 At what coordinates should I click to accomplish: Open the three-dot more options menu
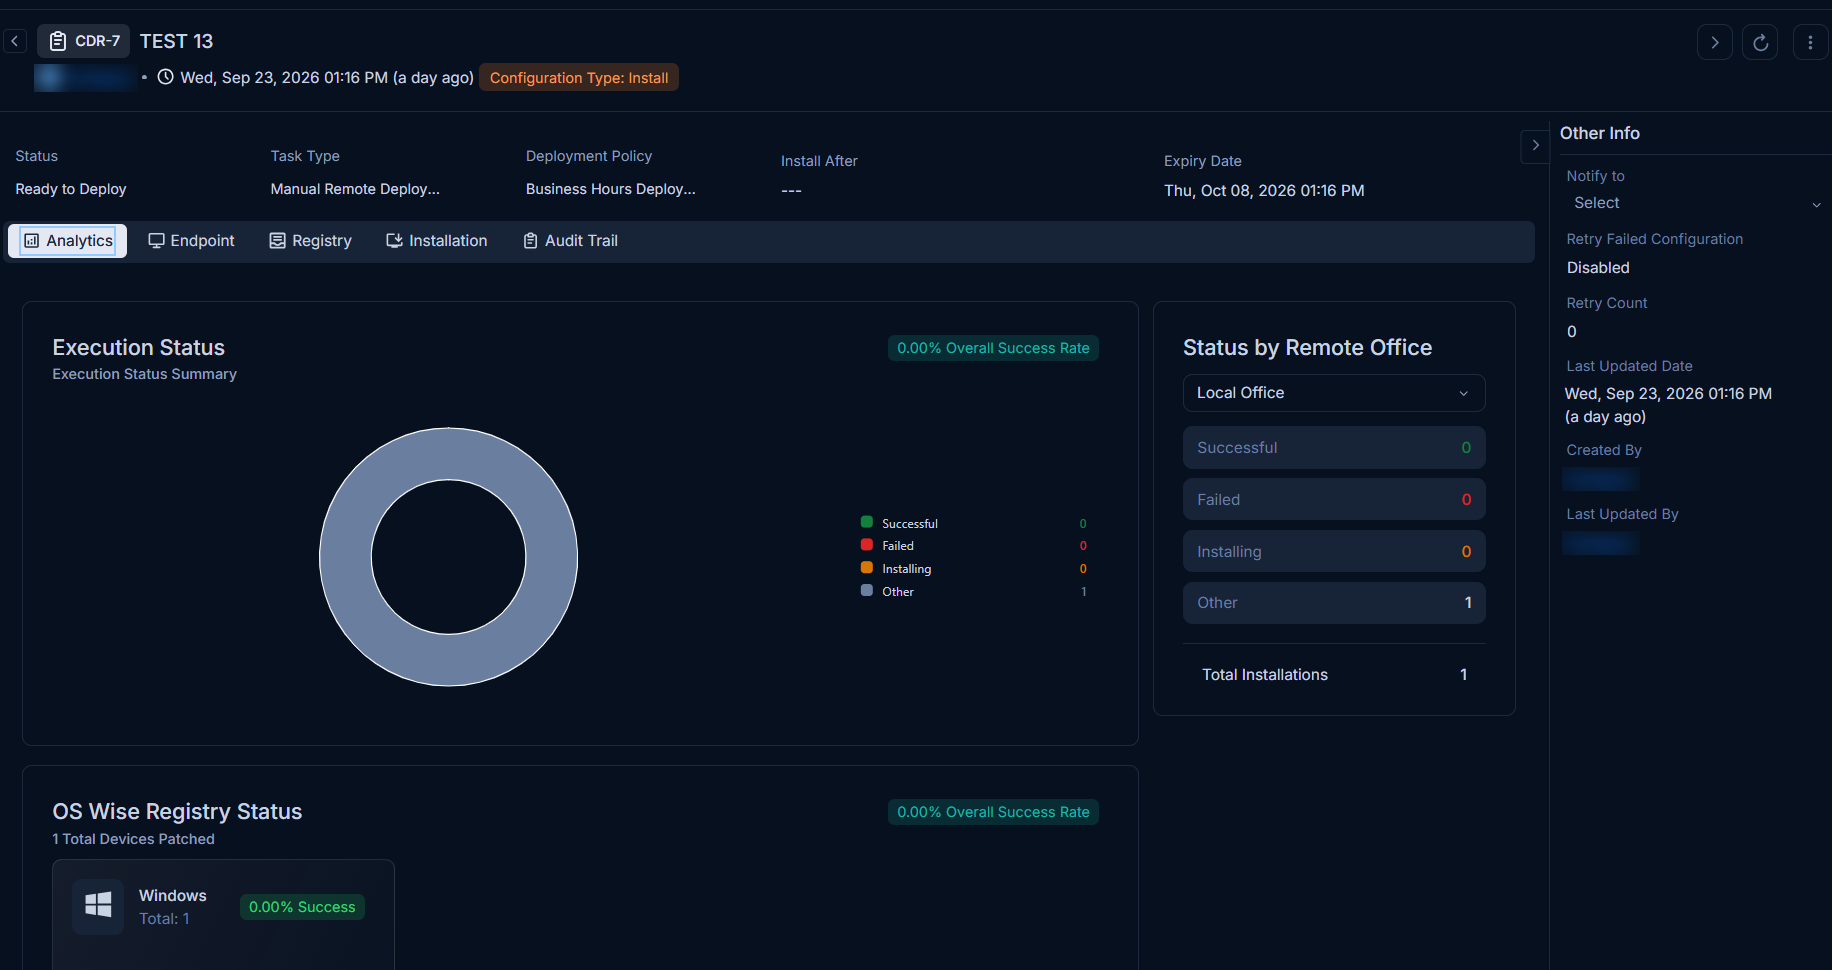[x=1810, y=42]
